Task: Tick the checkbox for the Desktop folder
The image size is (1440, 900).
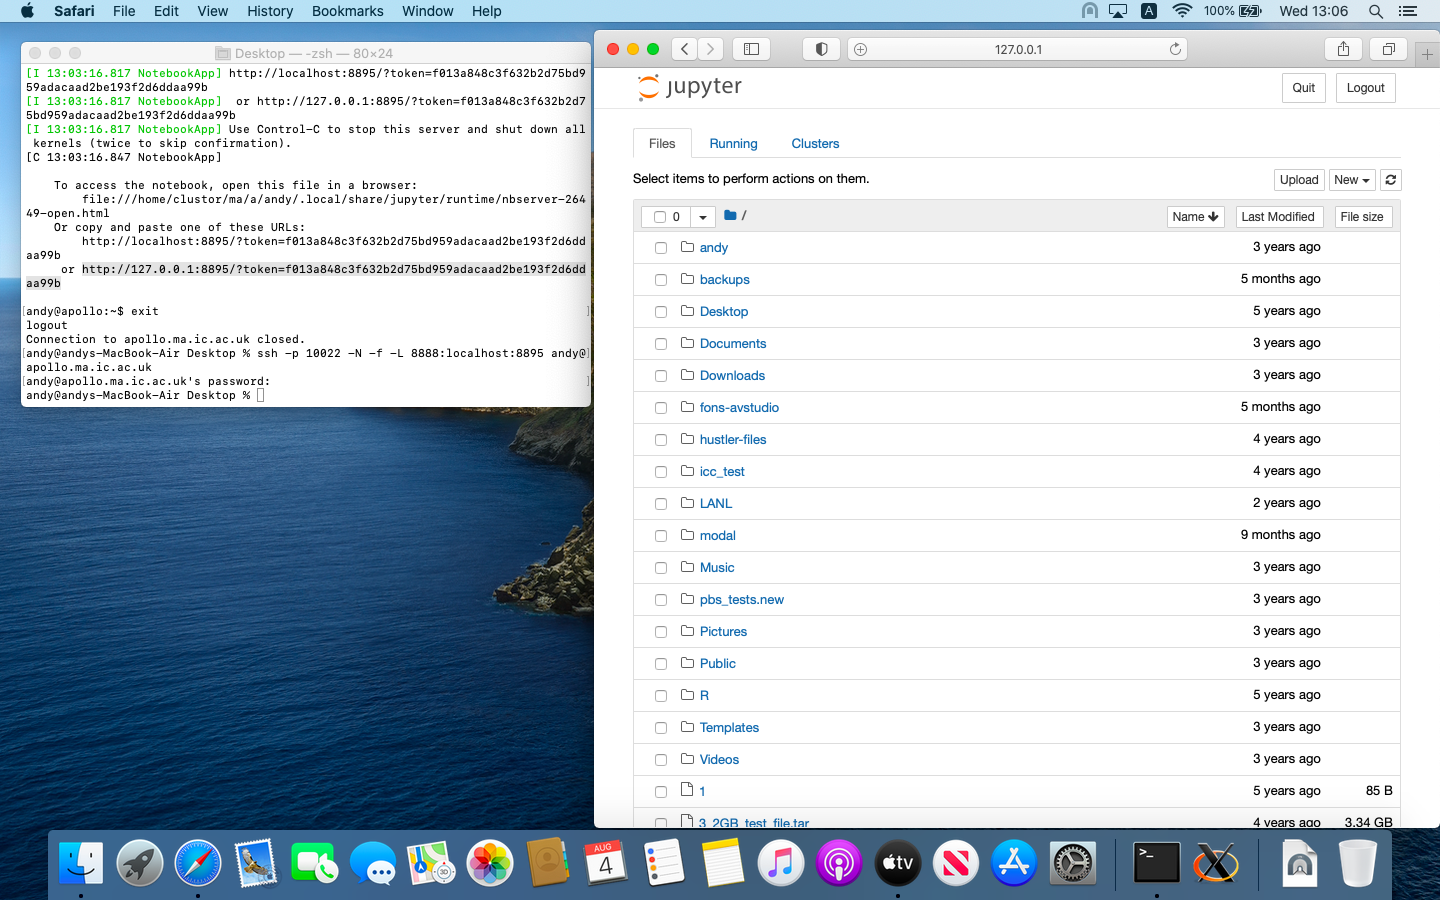Action: pyautogui.click(x=661, y=312)
